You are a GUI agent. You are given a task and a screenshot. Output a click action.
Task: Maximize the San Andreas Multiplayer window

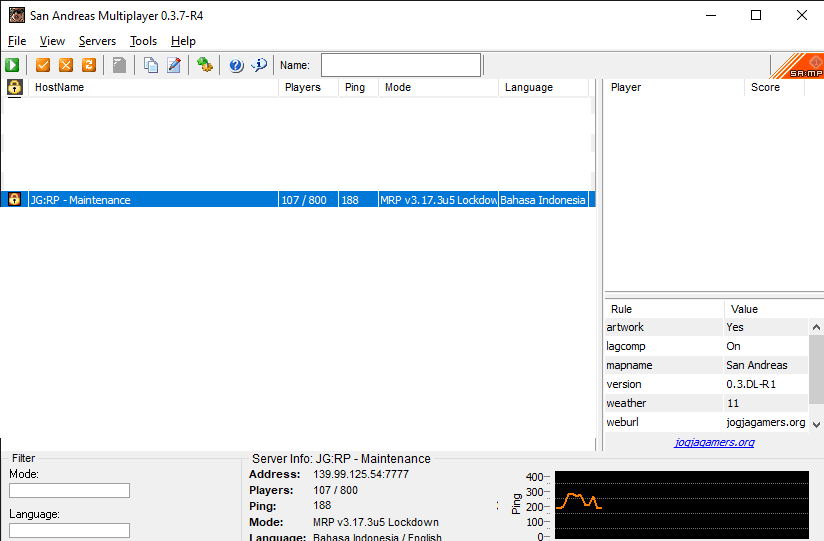coord(756,15)
